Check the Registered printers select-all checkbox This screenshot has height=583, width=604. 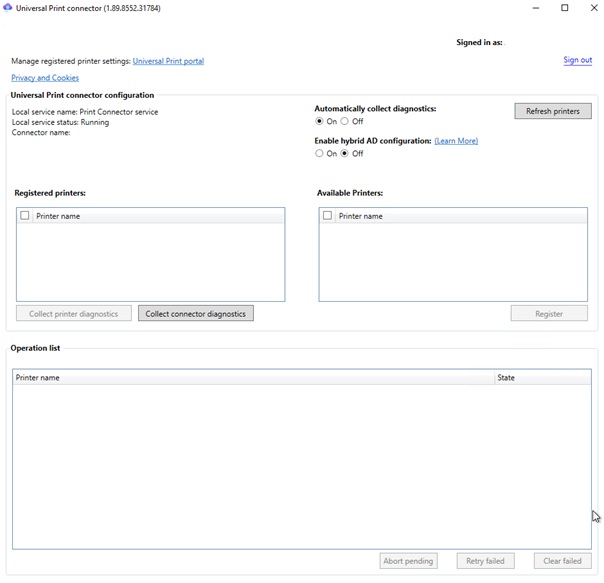pyautogui.click(x=25, y=215)
